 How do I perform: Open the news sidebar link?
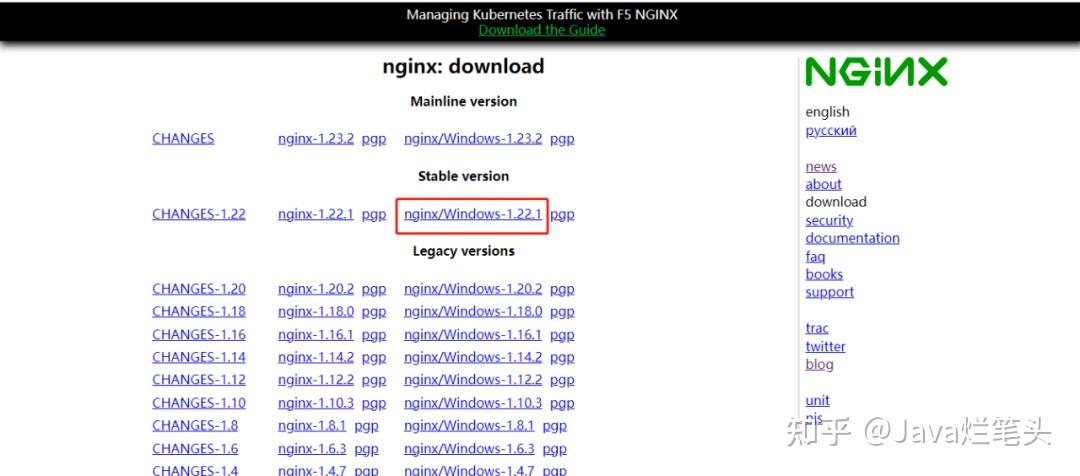coord(821,167)
